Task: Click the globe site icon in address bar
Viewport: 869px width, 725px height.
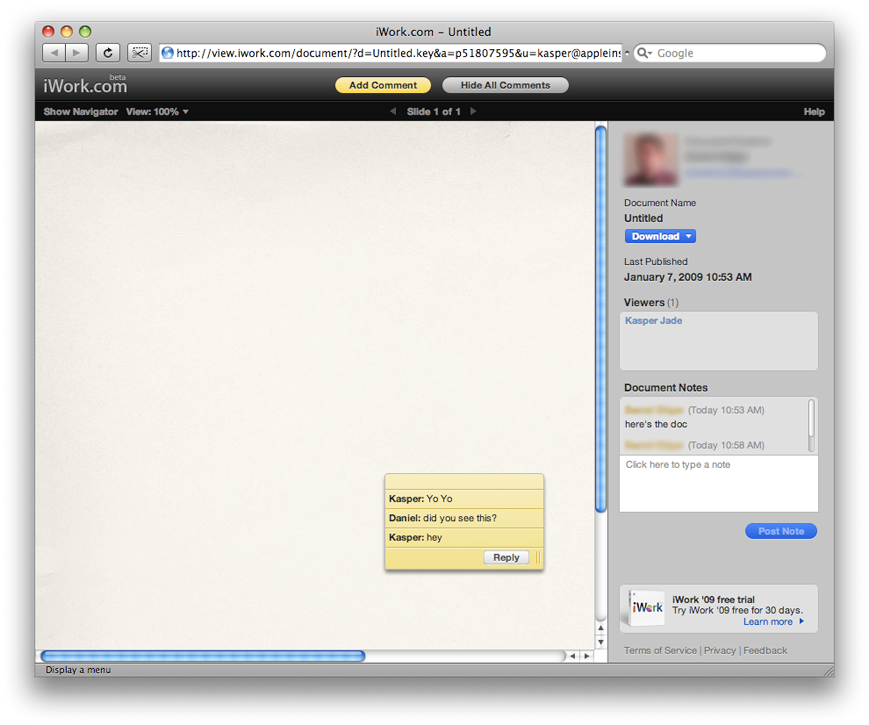Action: click(x=167, y=53)
